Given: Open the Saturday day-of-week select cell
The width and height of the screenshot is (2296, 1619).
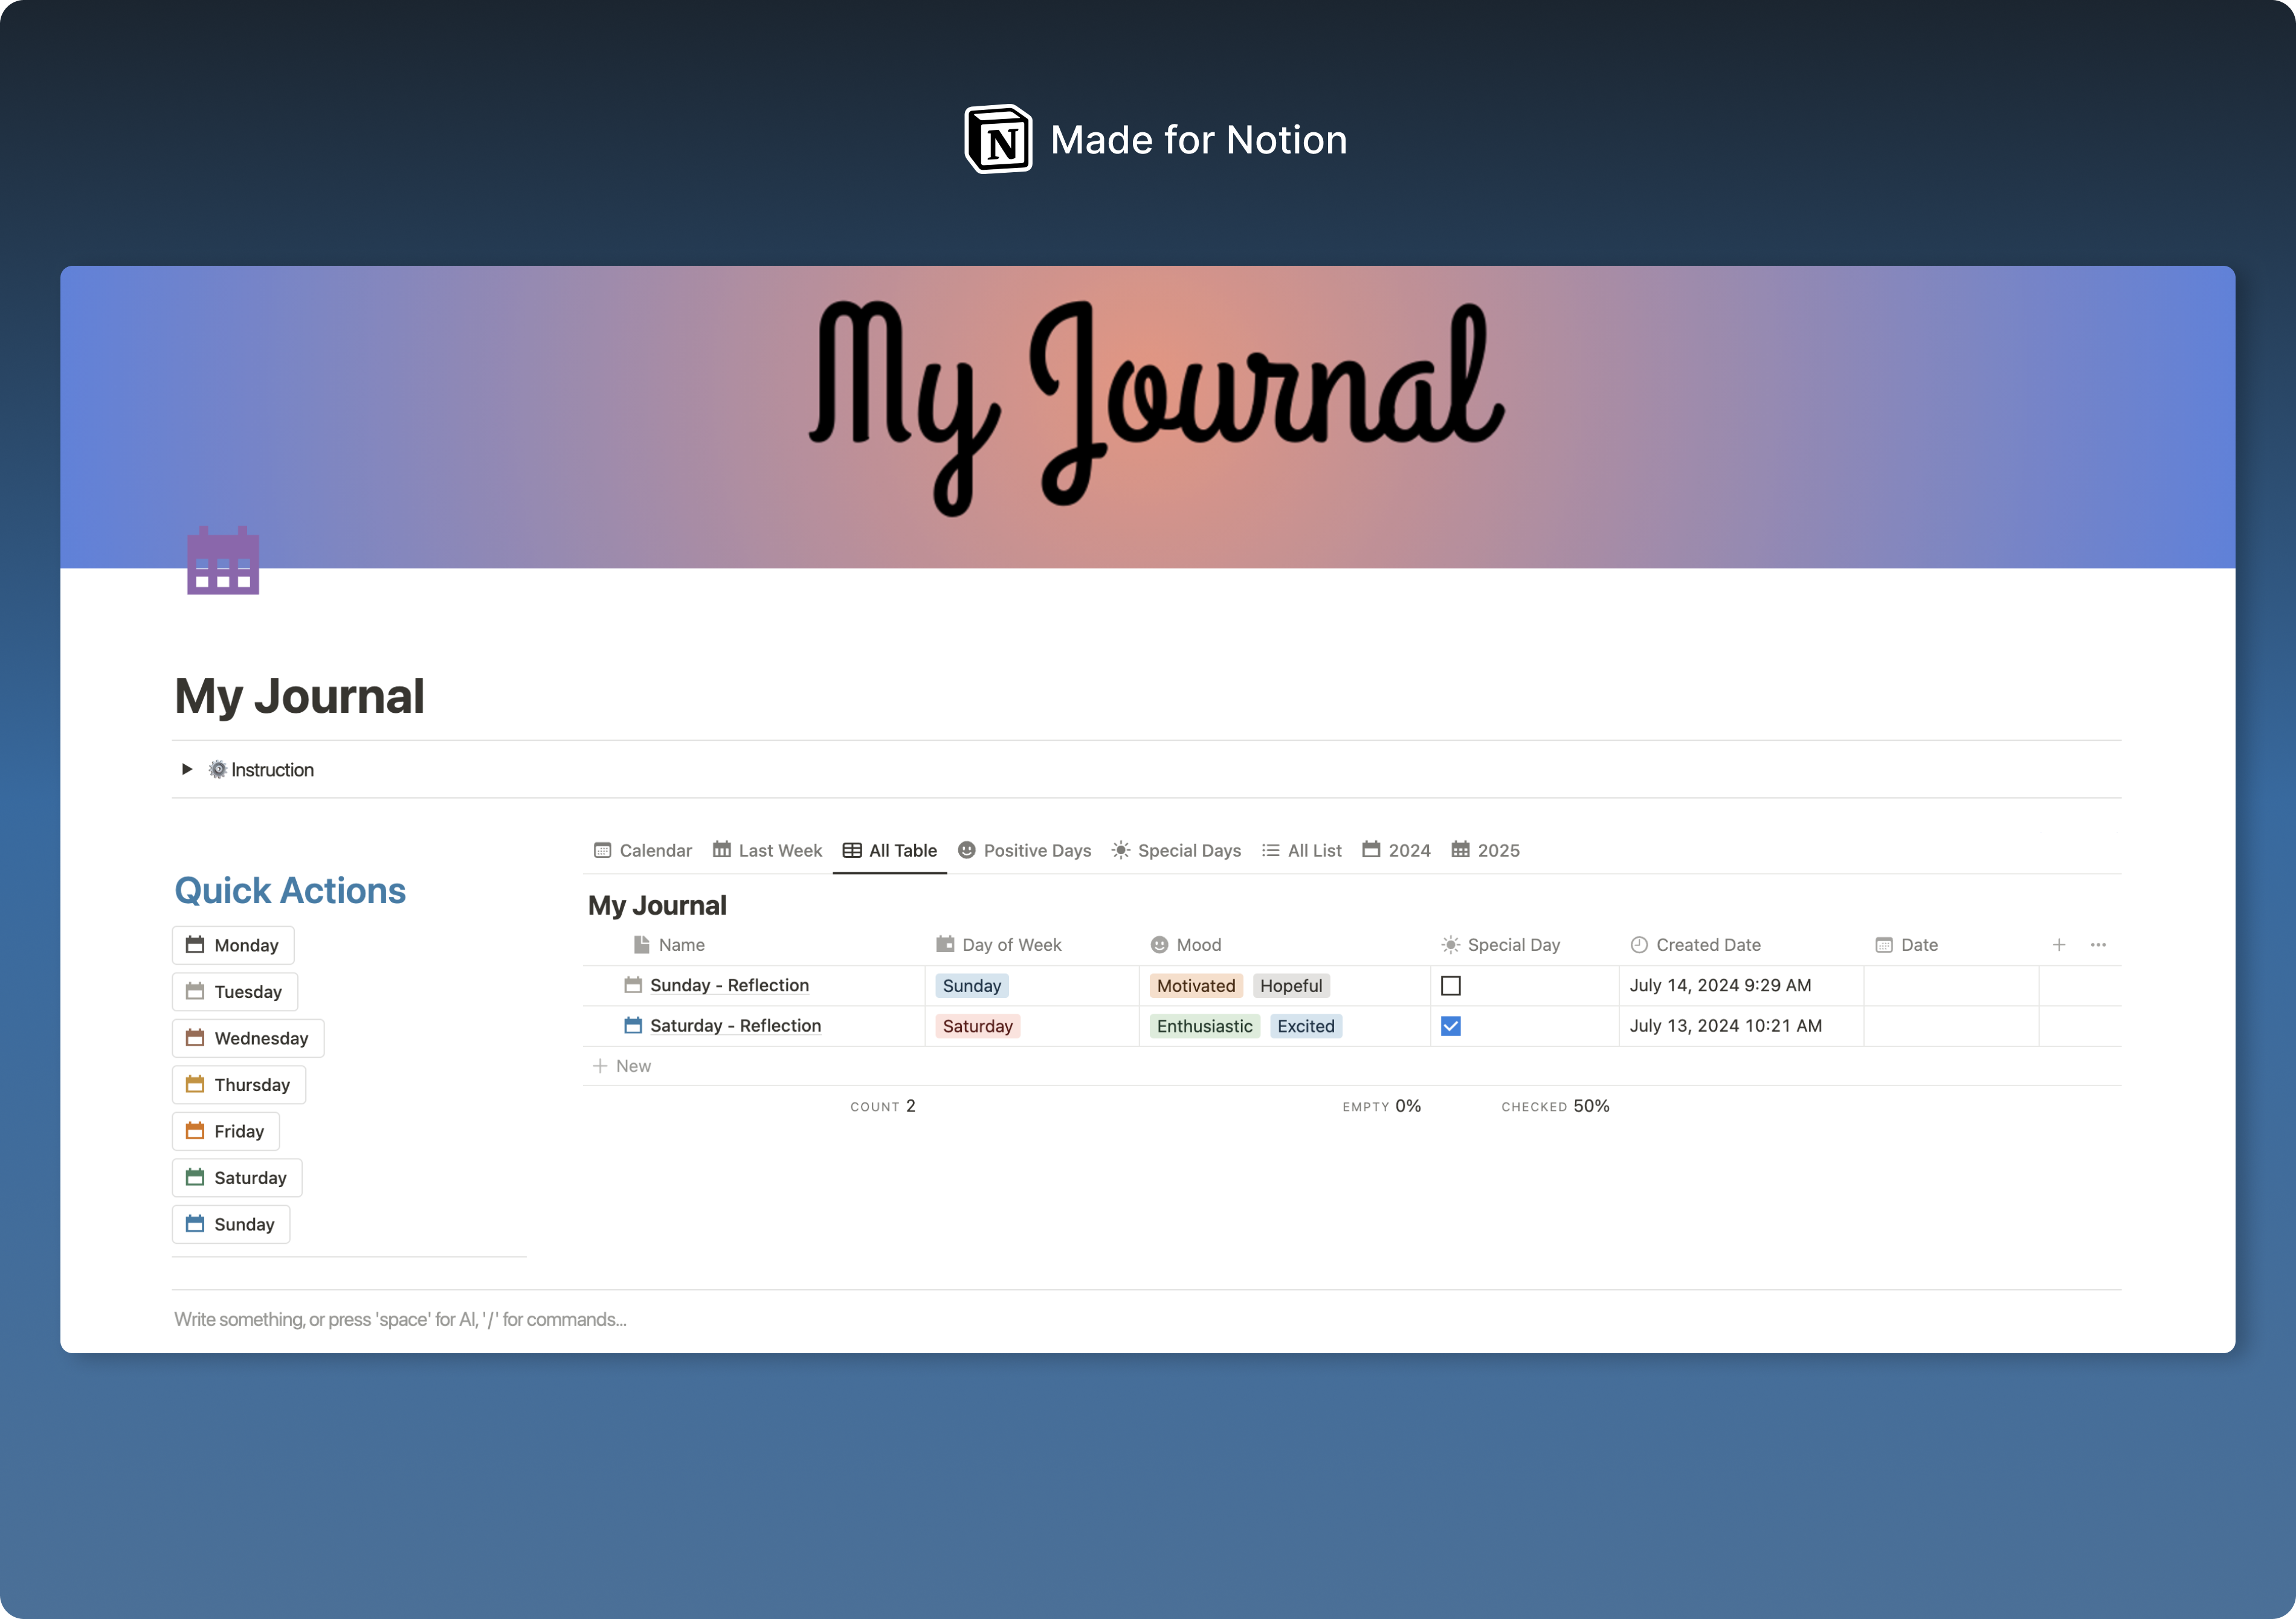Looking at the screenshot, I should [1030, 1026].
